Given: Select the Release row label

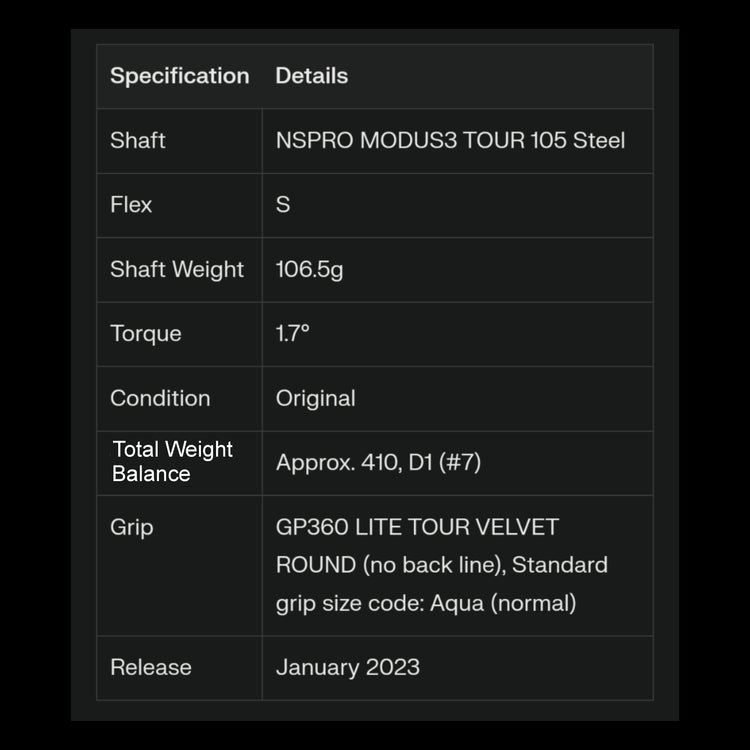Looking at the screenshot, I should [151, 667].
